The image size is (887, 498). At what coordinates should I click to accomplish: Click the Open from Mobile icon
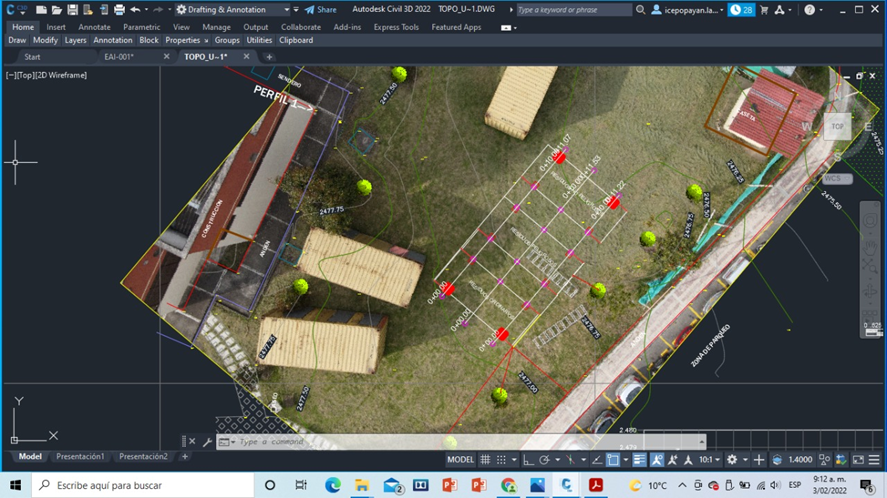pyautogui.click(x=104, y=10)
